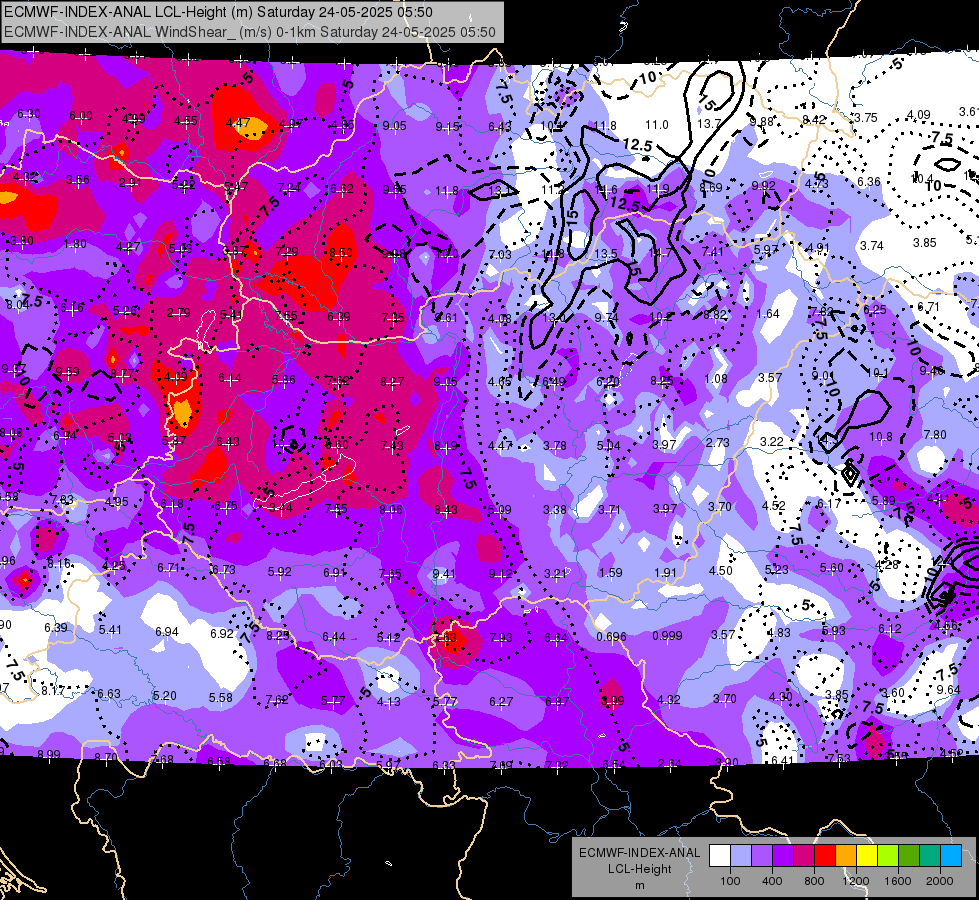Screen dimensions: 979x900
Task: Click the legend tick label 1600
Action: [x=898, y=881]
